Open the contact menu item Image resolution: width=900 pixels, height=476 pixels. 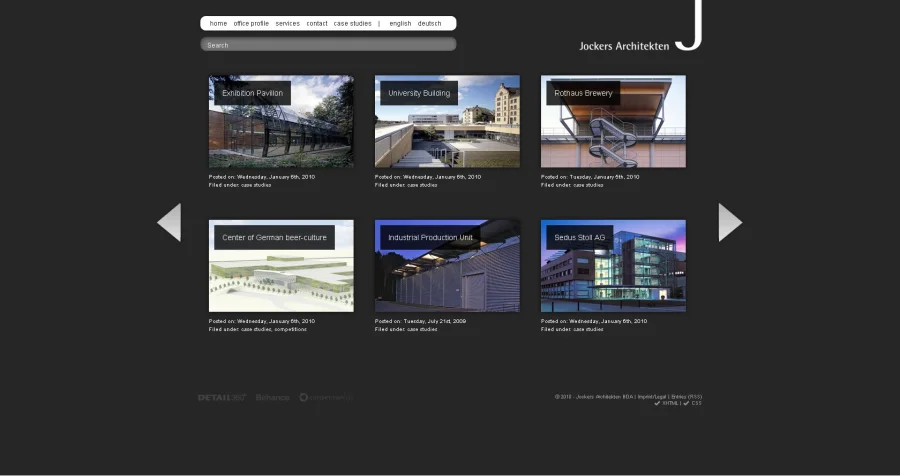click(316, 23)
